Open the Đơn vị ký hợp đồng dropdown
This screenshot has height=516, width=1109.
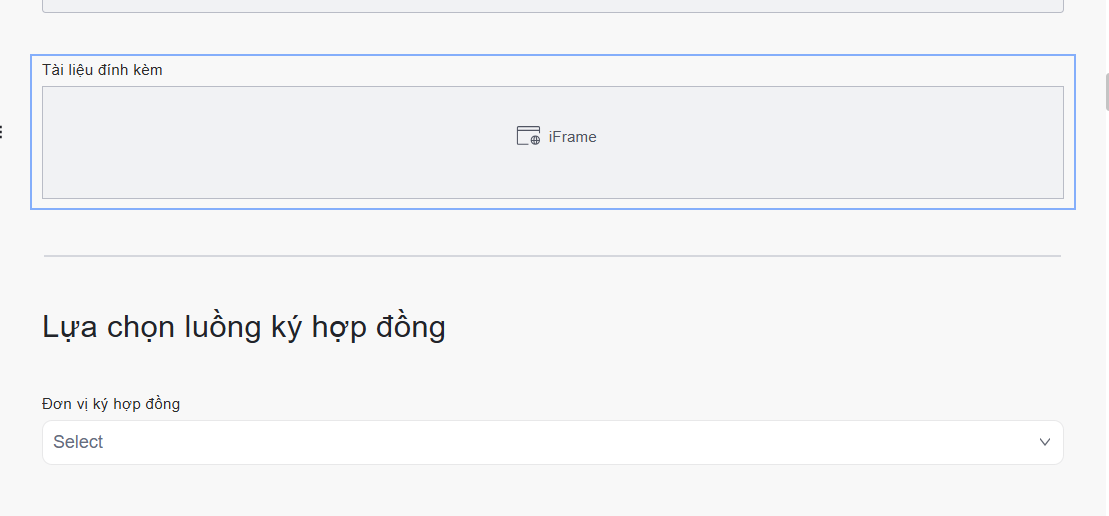[552, 442]
